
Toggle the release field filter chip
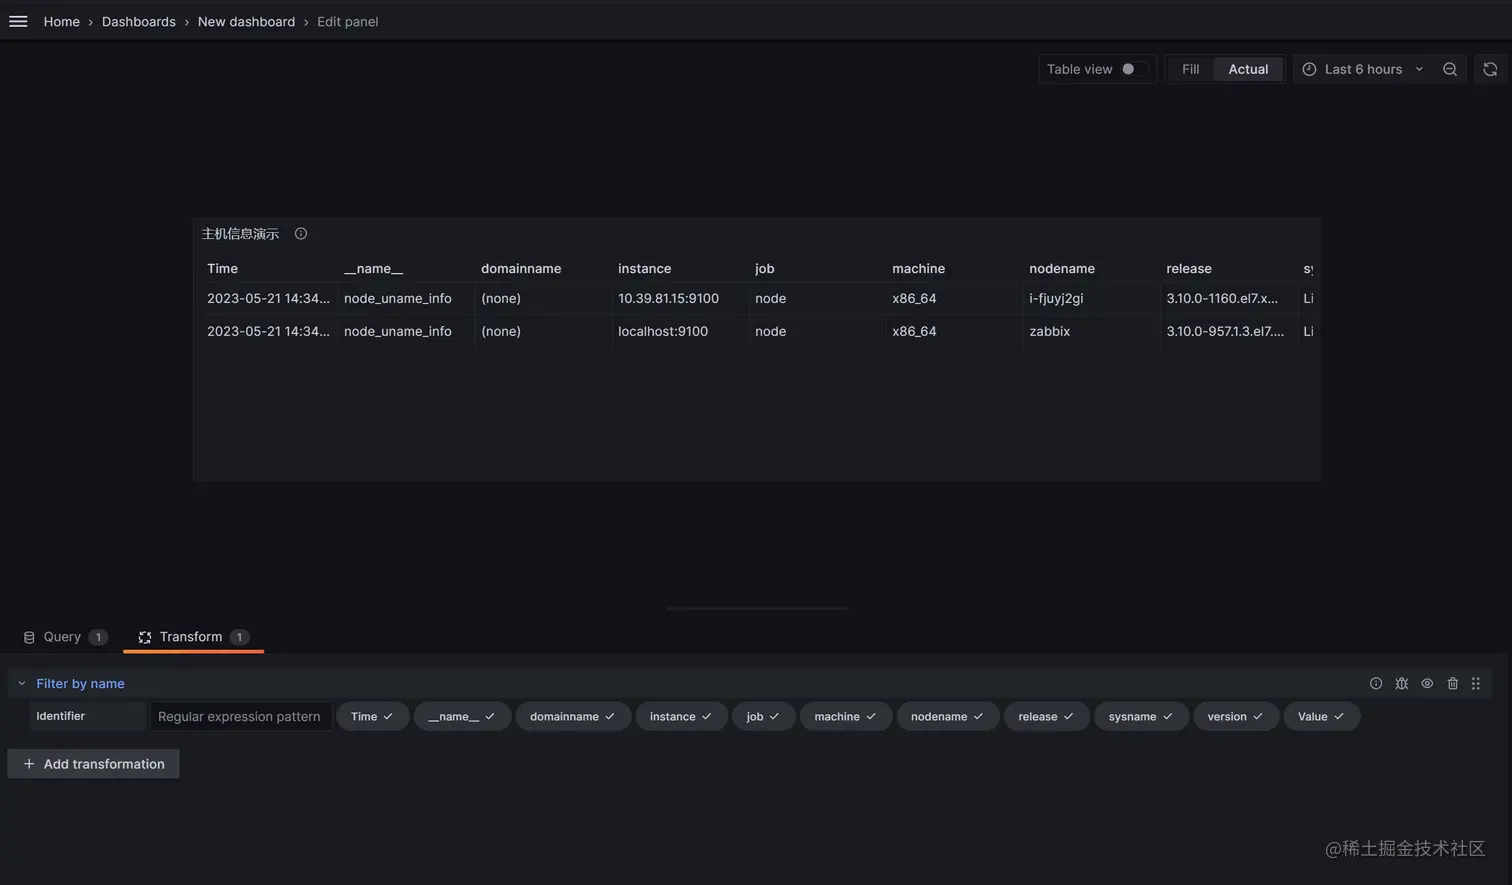[1046, 717]
